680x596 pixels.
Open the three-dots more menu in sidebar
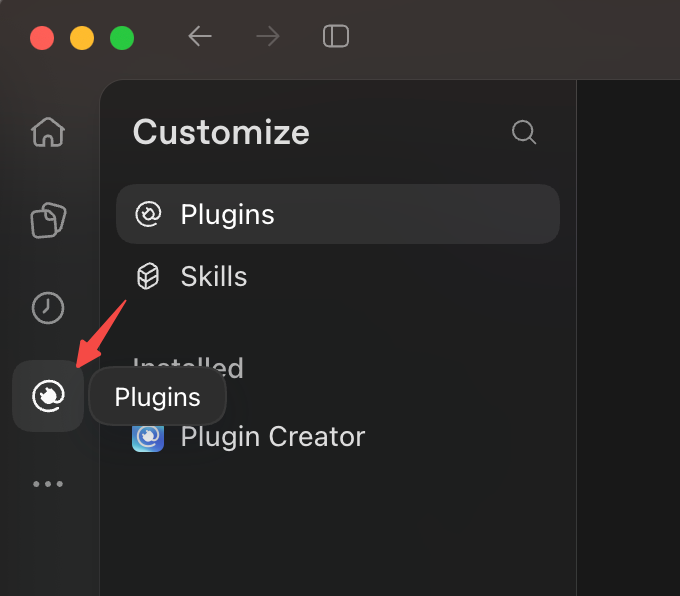[48, 484]
